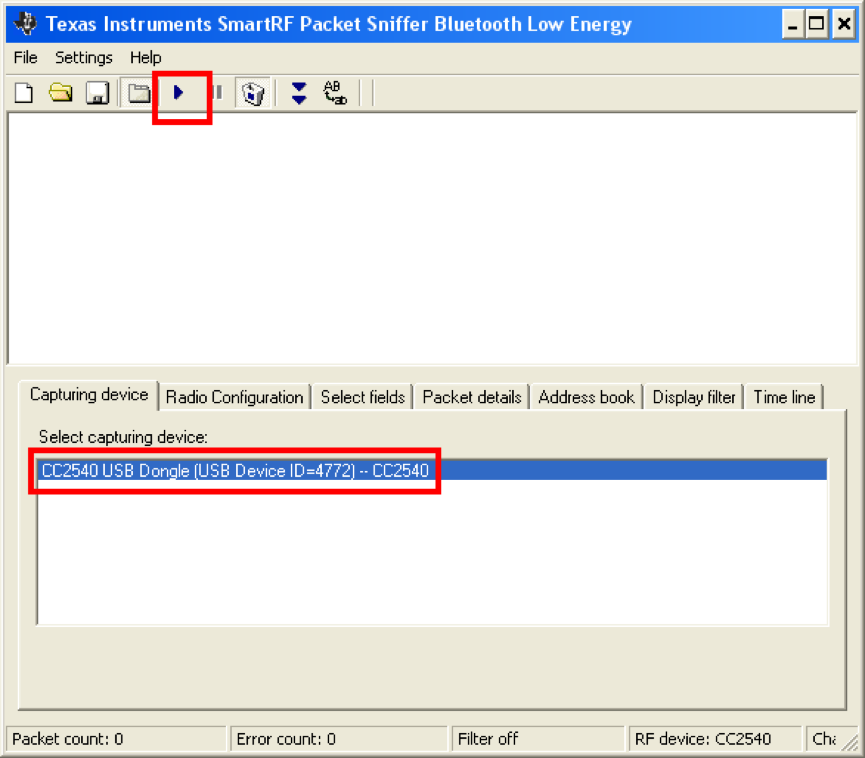Open the Settings menu

(84, 57)
